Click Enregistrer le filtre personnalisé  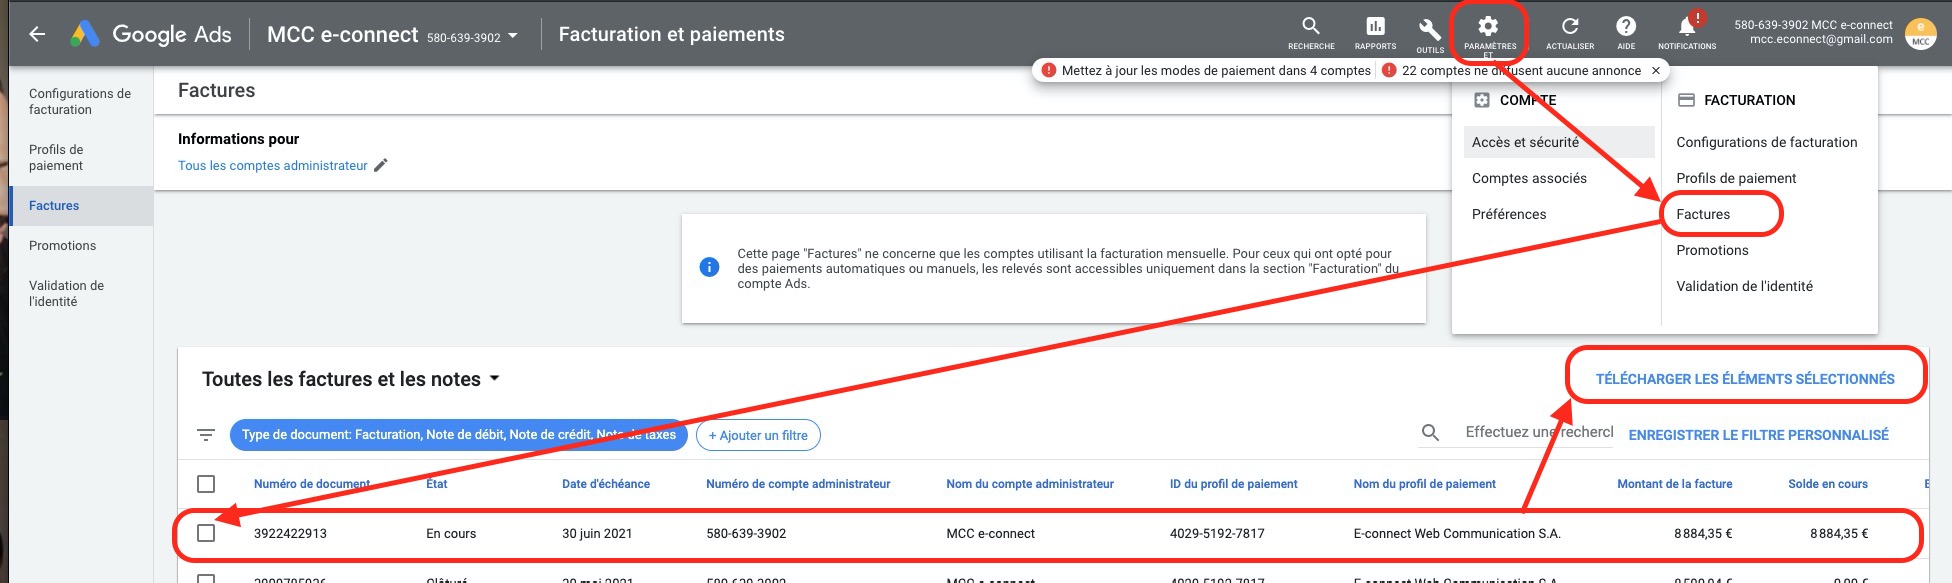click(1758, 435)
